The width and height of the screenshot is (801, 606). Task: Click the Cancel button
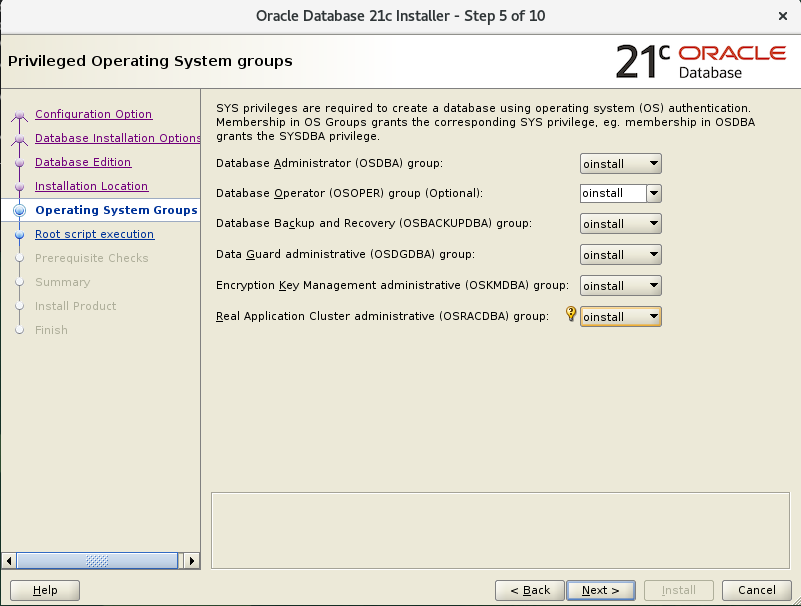tap(757, 590)
